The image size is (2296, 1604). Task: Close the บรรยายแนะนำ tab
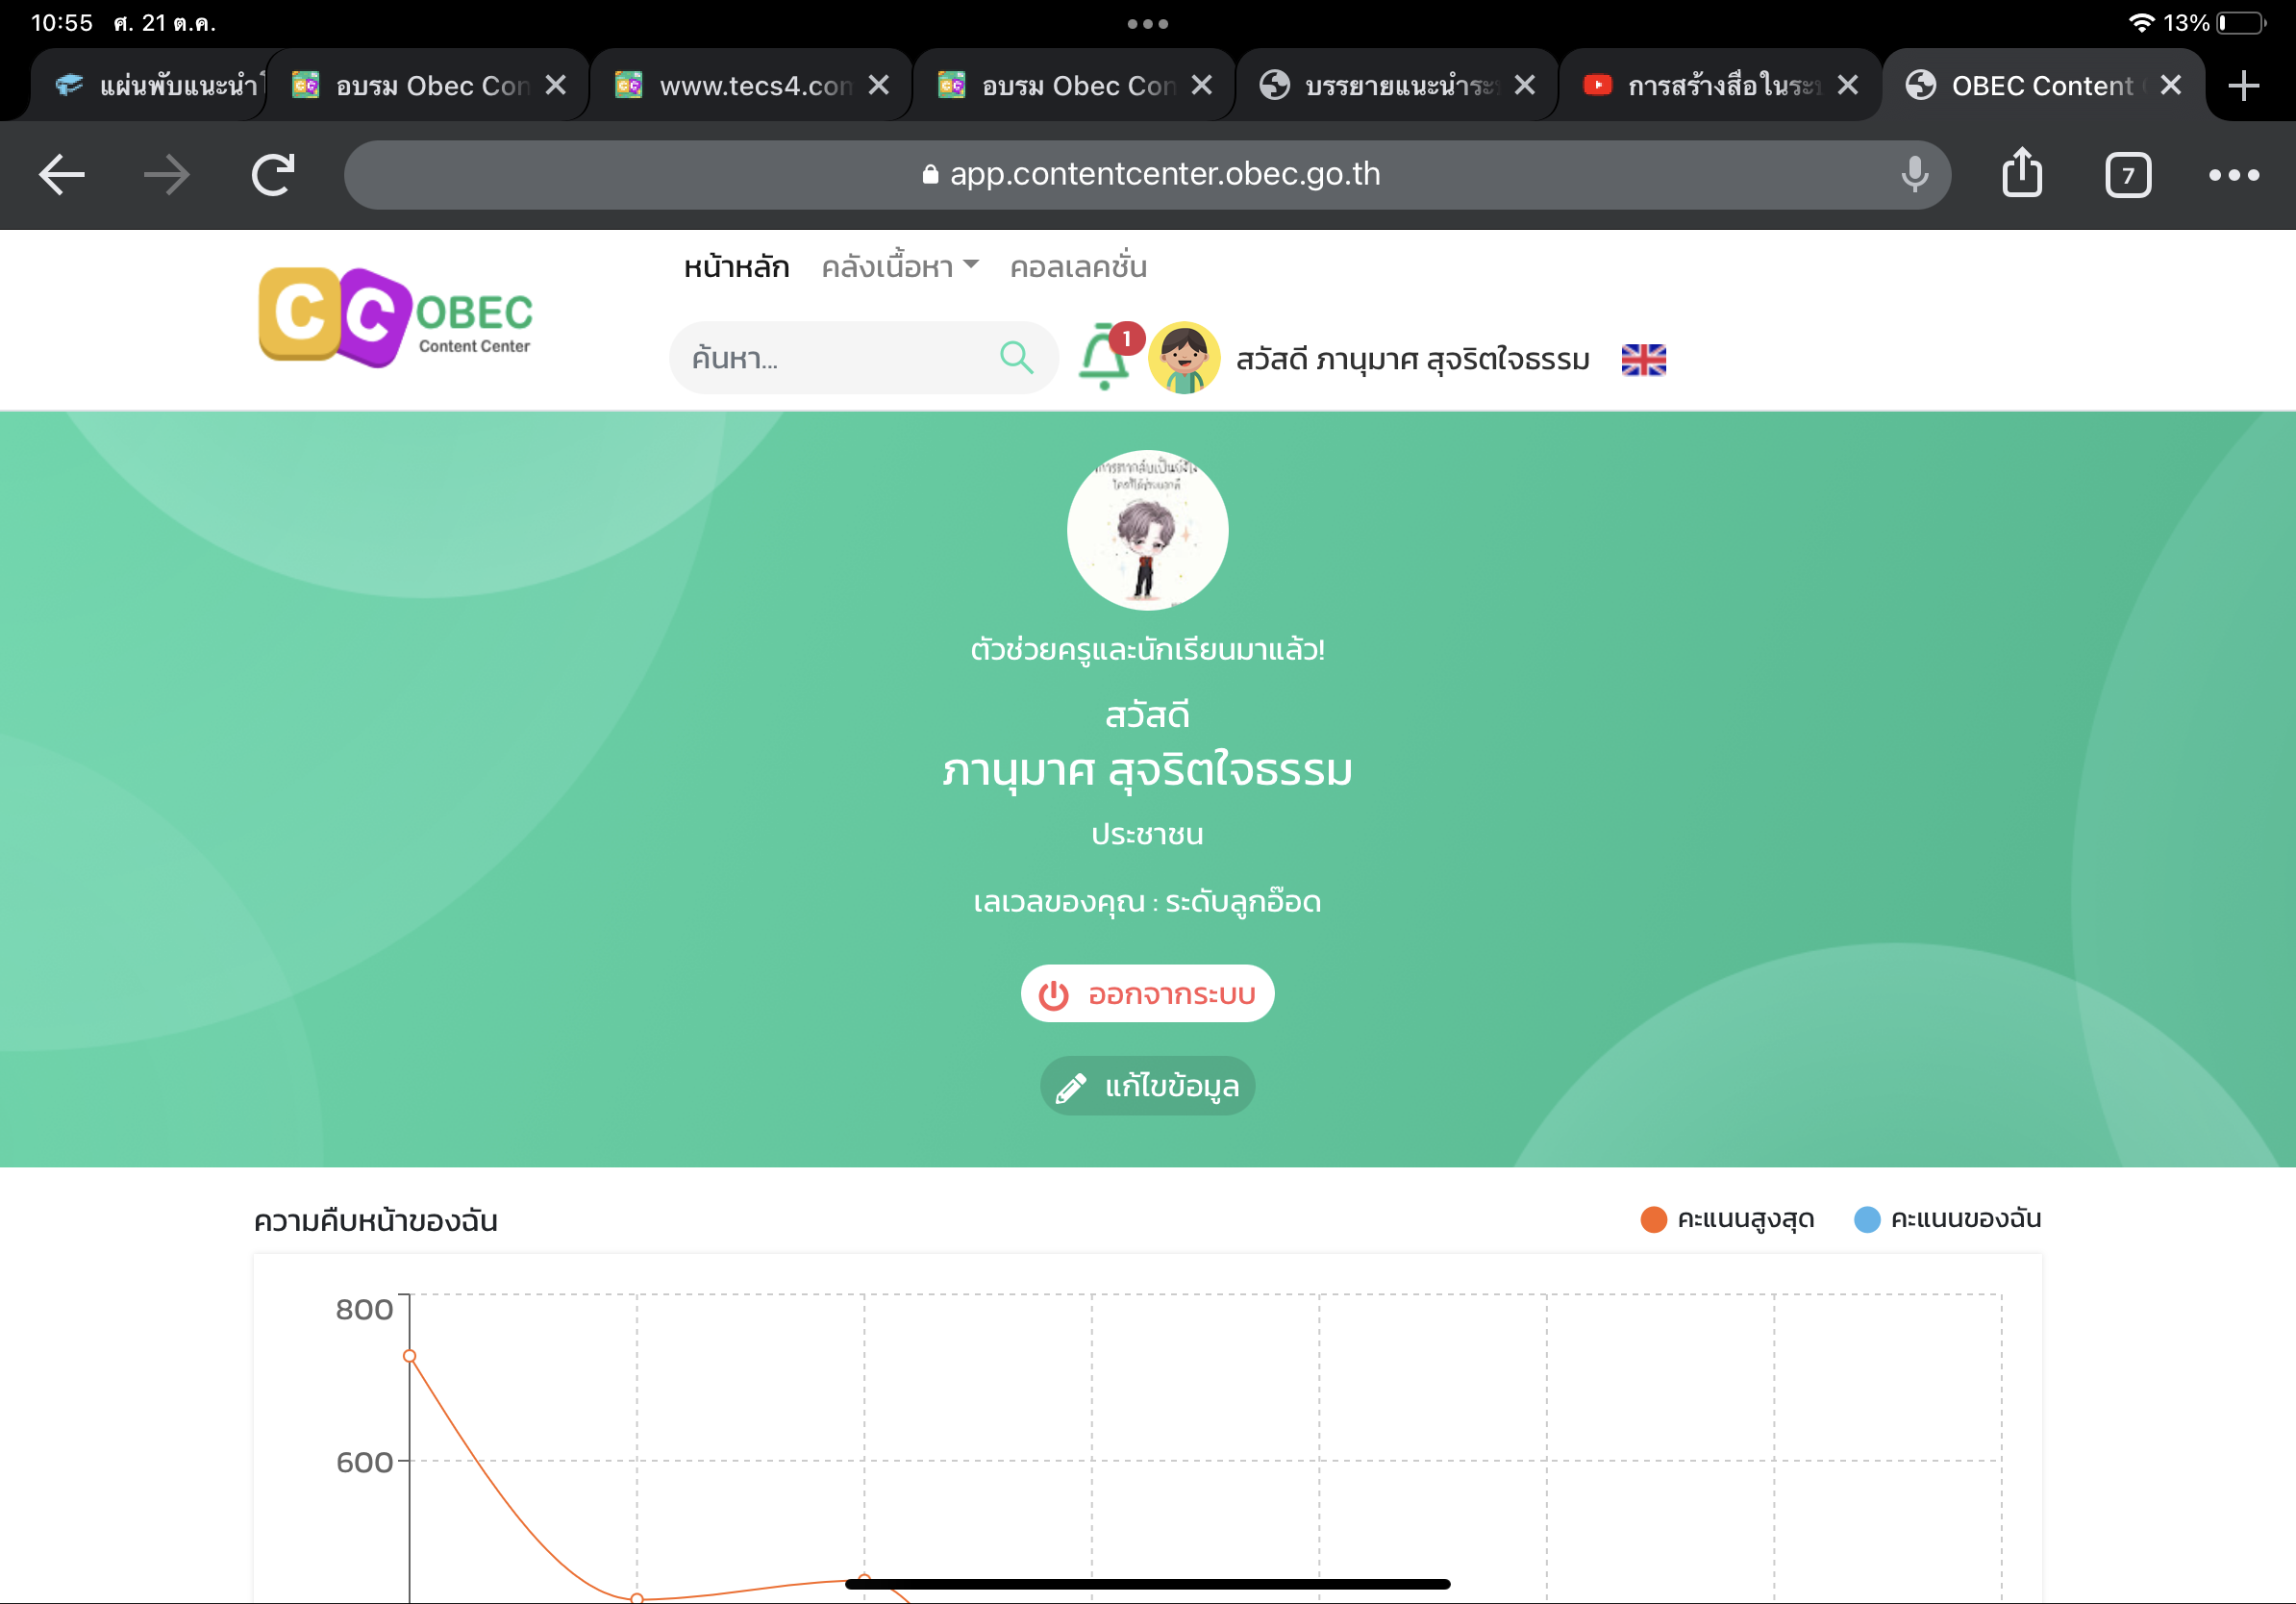click(1524, 85)
